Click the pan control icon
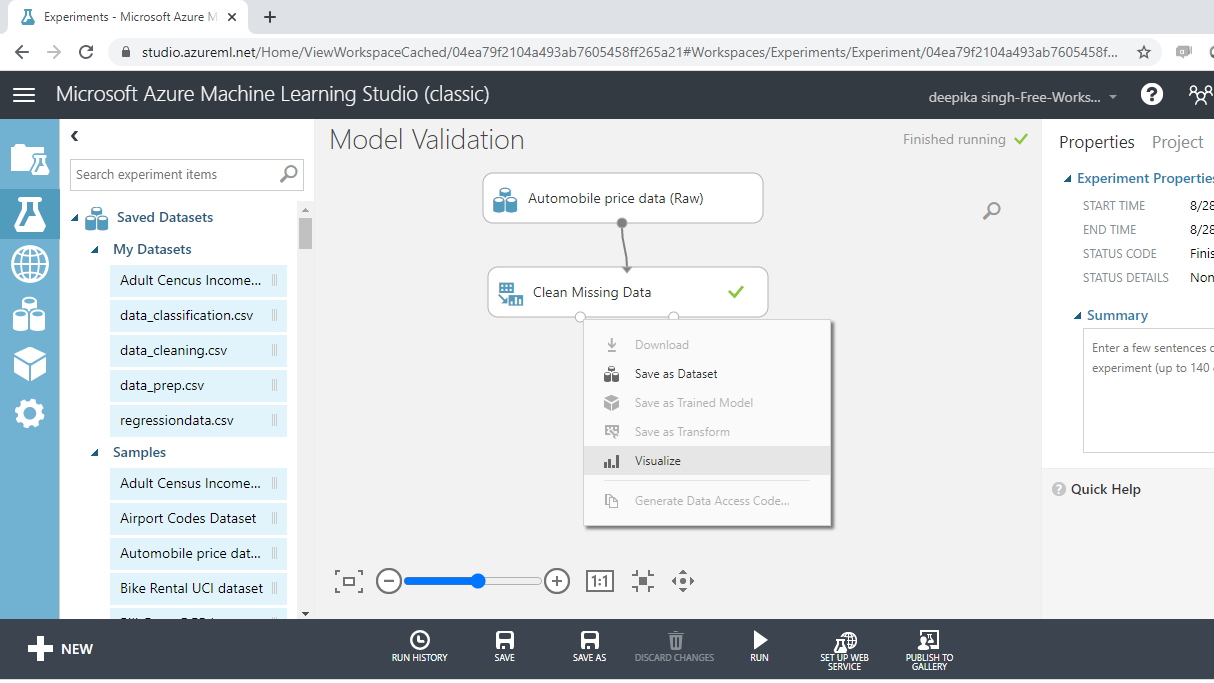Viewport: 1214px width, 683px height. pos(683,581)
